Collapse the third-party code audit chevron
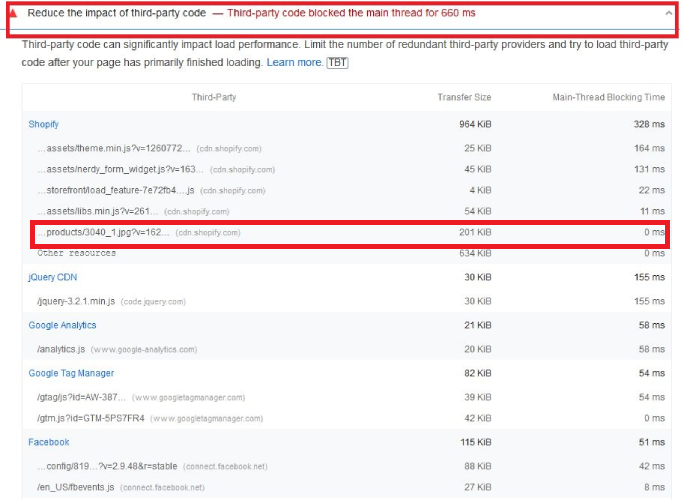This screenshot has height=500, width=684. 668,15
